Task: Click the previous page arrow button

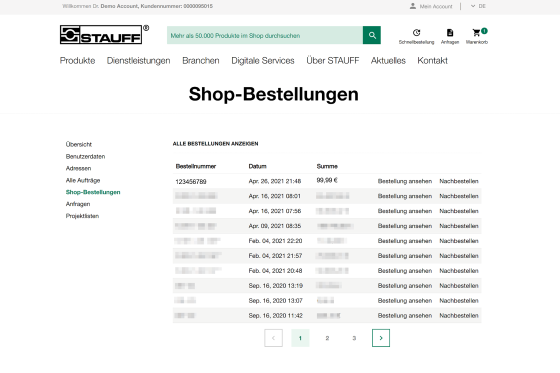Action: point(273,338)
